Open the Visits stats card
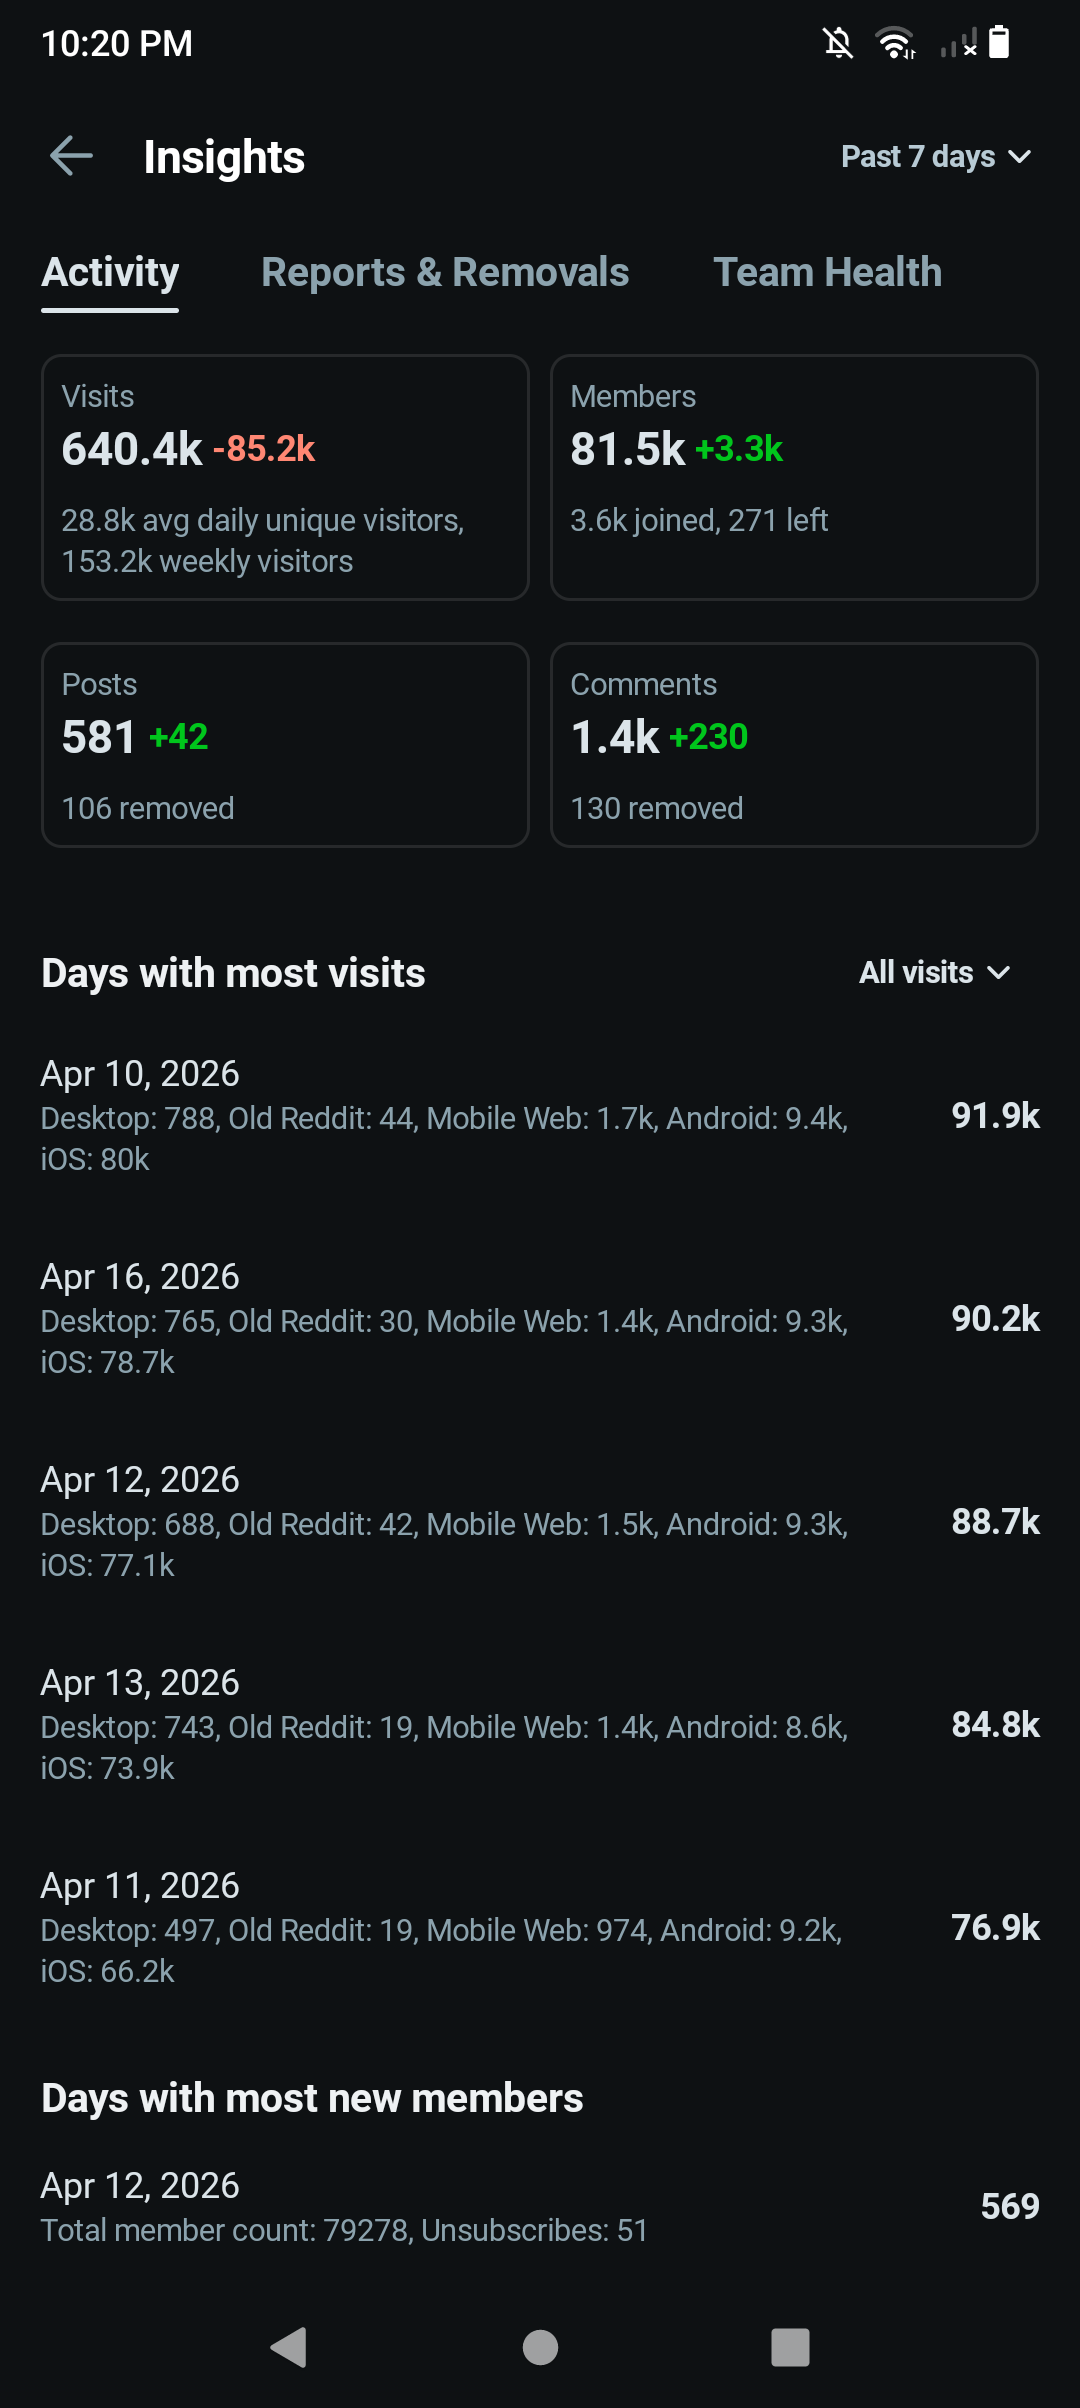Viewport: 1080px width, 2408px height. click(x=285, y=477)
